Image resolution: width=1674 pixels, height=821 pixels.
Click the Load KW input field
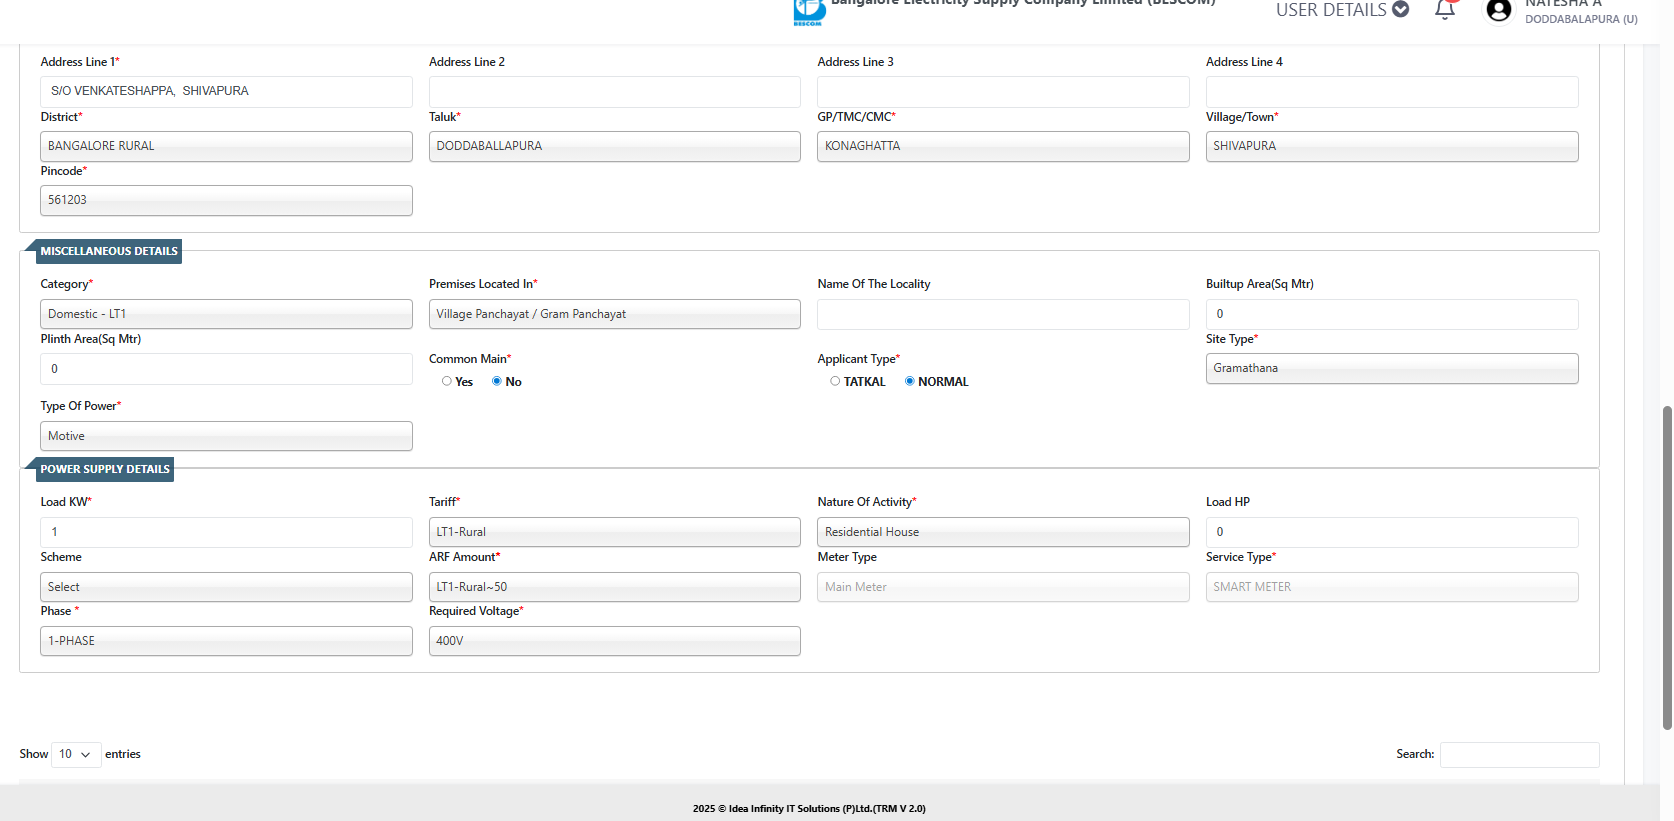(x=226, y=532)
